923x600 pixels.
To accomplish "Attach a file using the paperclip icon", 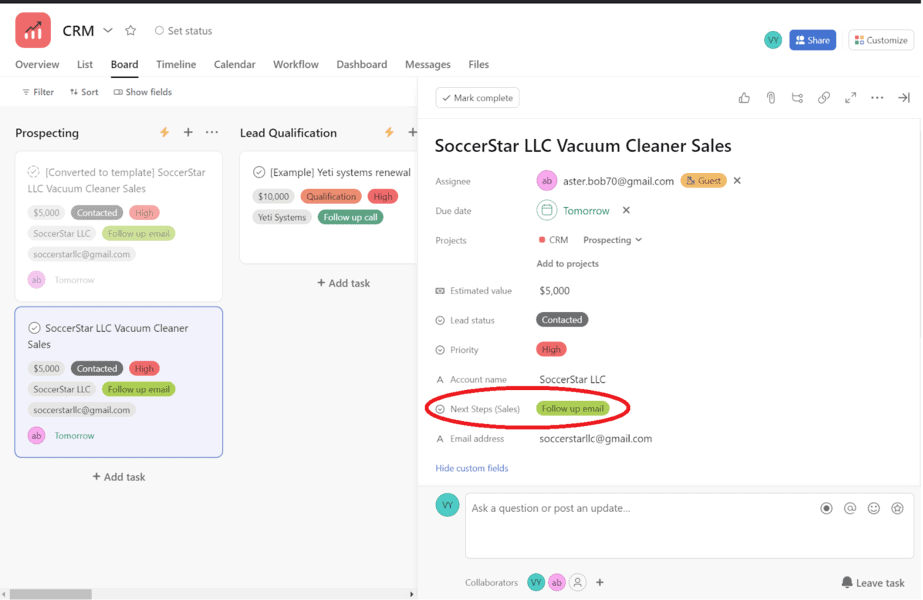I will [770, 97].
